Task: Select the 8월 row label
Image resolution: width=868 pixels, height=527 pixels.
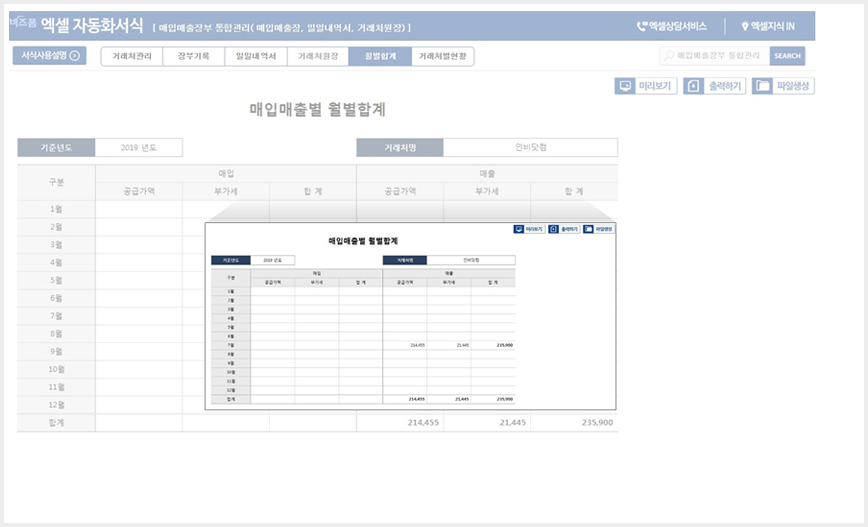Action: tap(56, 334)
